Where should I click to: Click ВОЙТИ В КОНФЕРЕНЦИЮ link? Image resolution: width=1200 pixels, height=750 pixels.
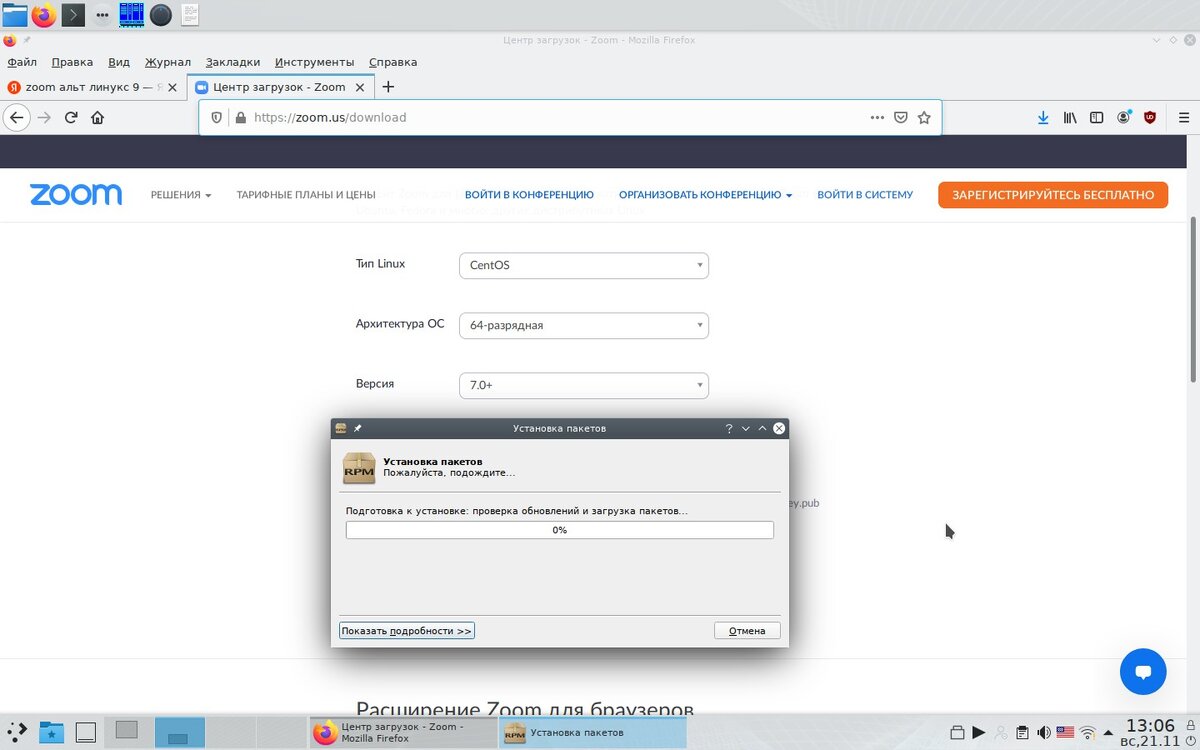(529, 195)
